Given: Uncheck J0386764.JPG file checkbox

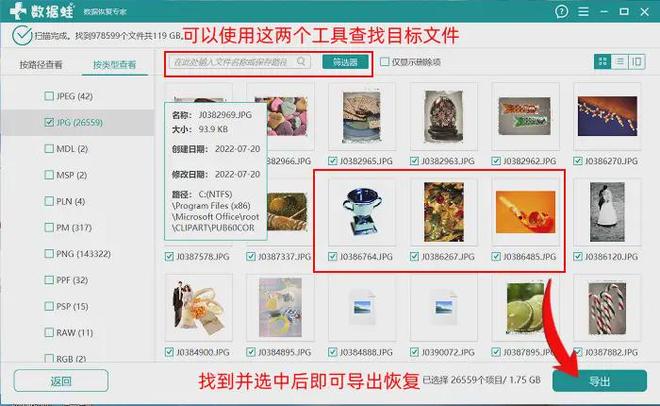Looking at the screenshot, I should tap(333, 256).
